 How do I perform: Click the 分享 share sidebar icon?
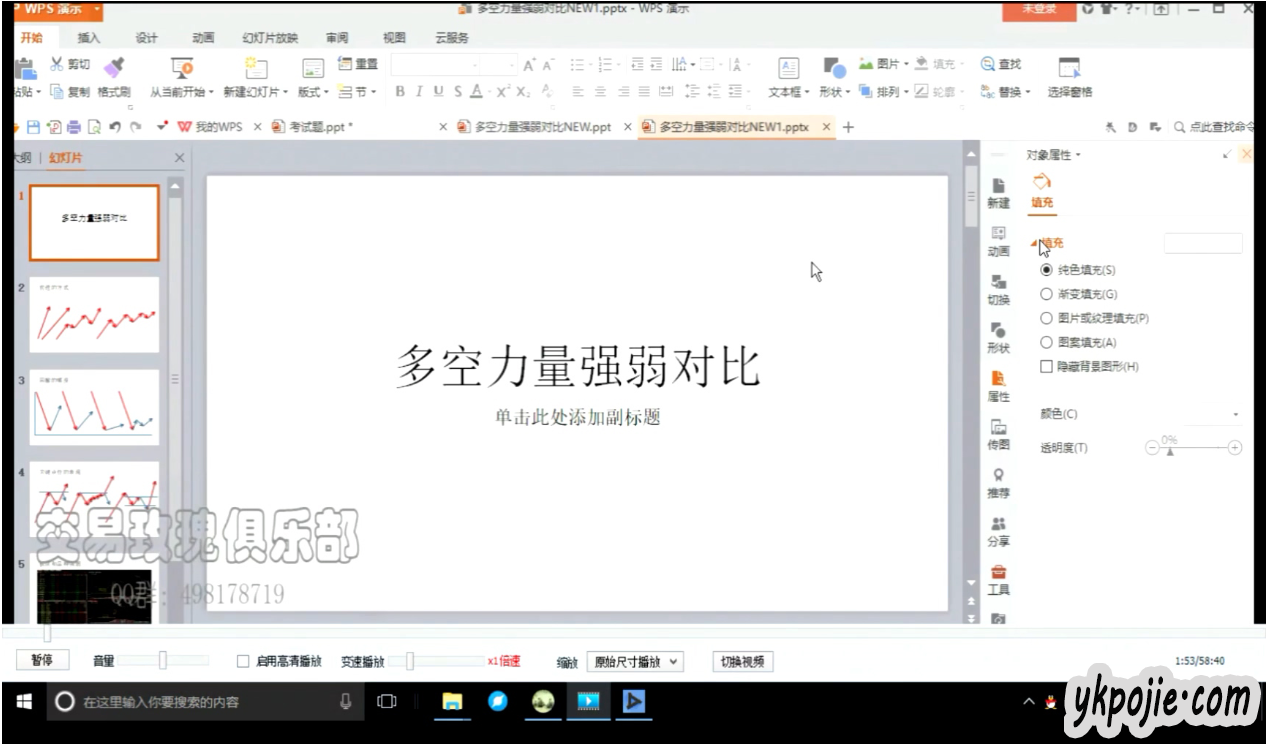tap(998, 525)
